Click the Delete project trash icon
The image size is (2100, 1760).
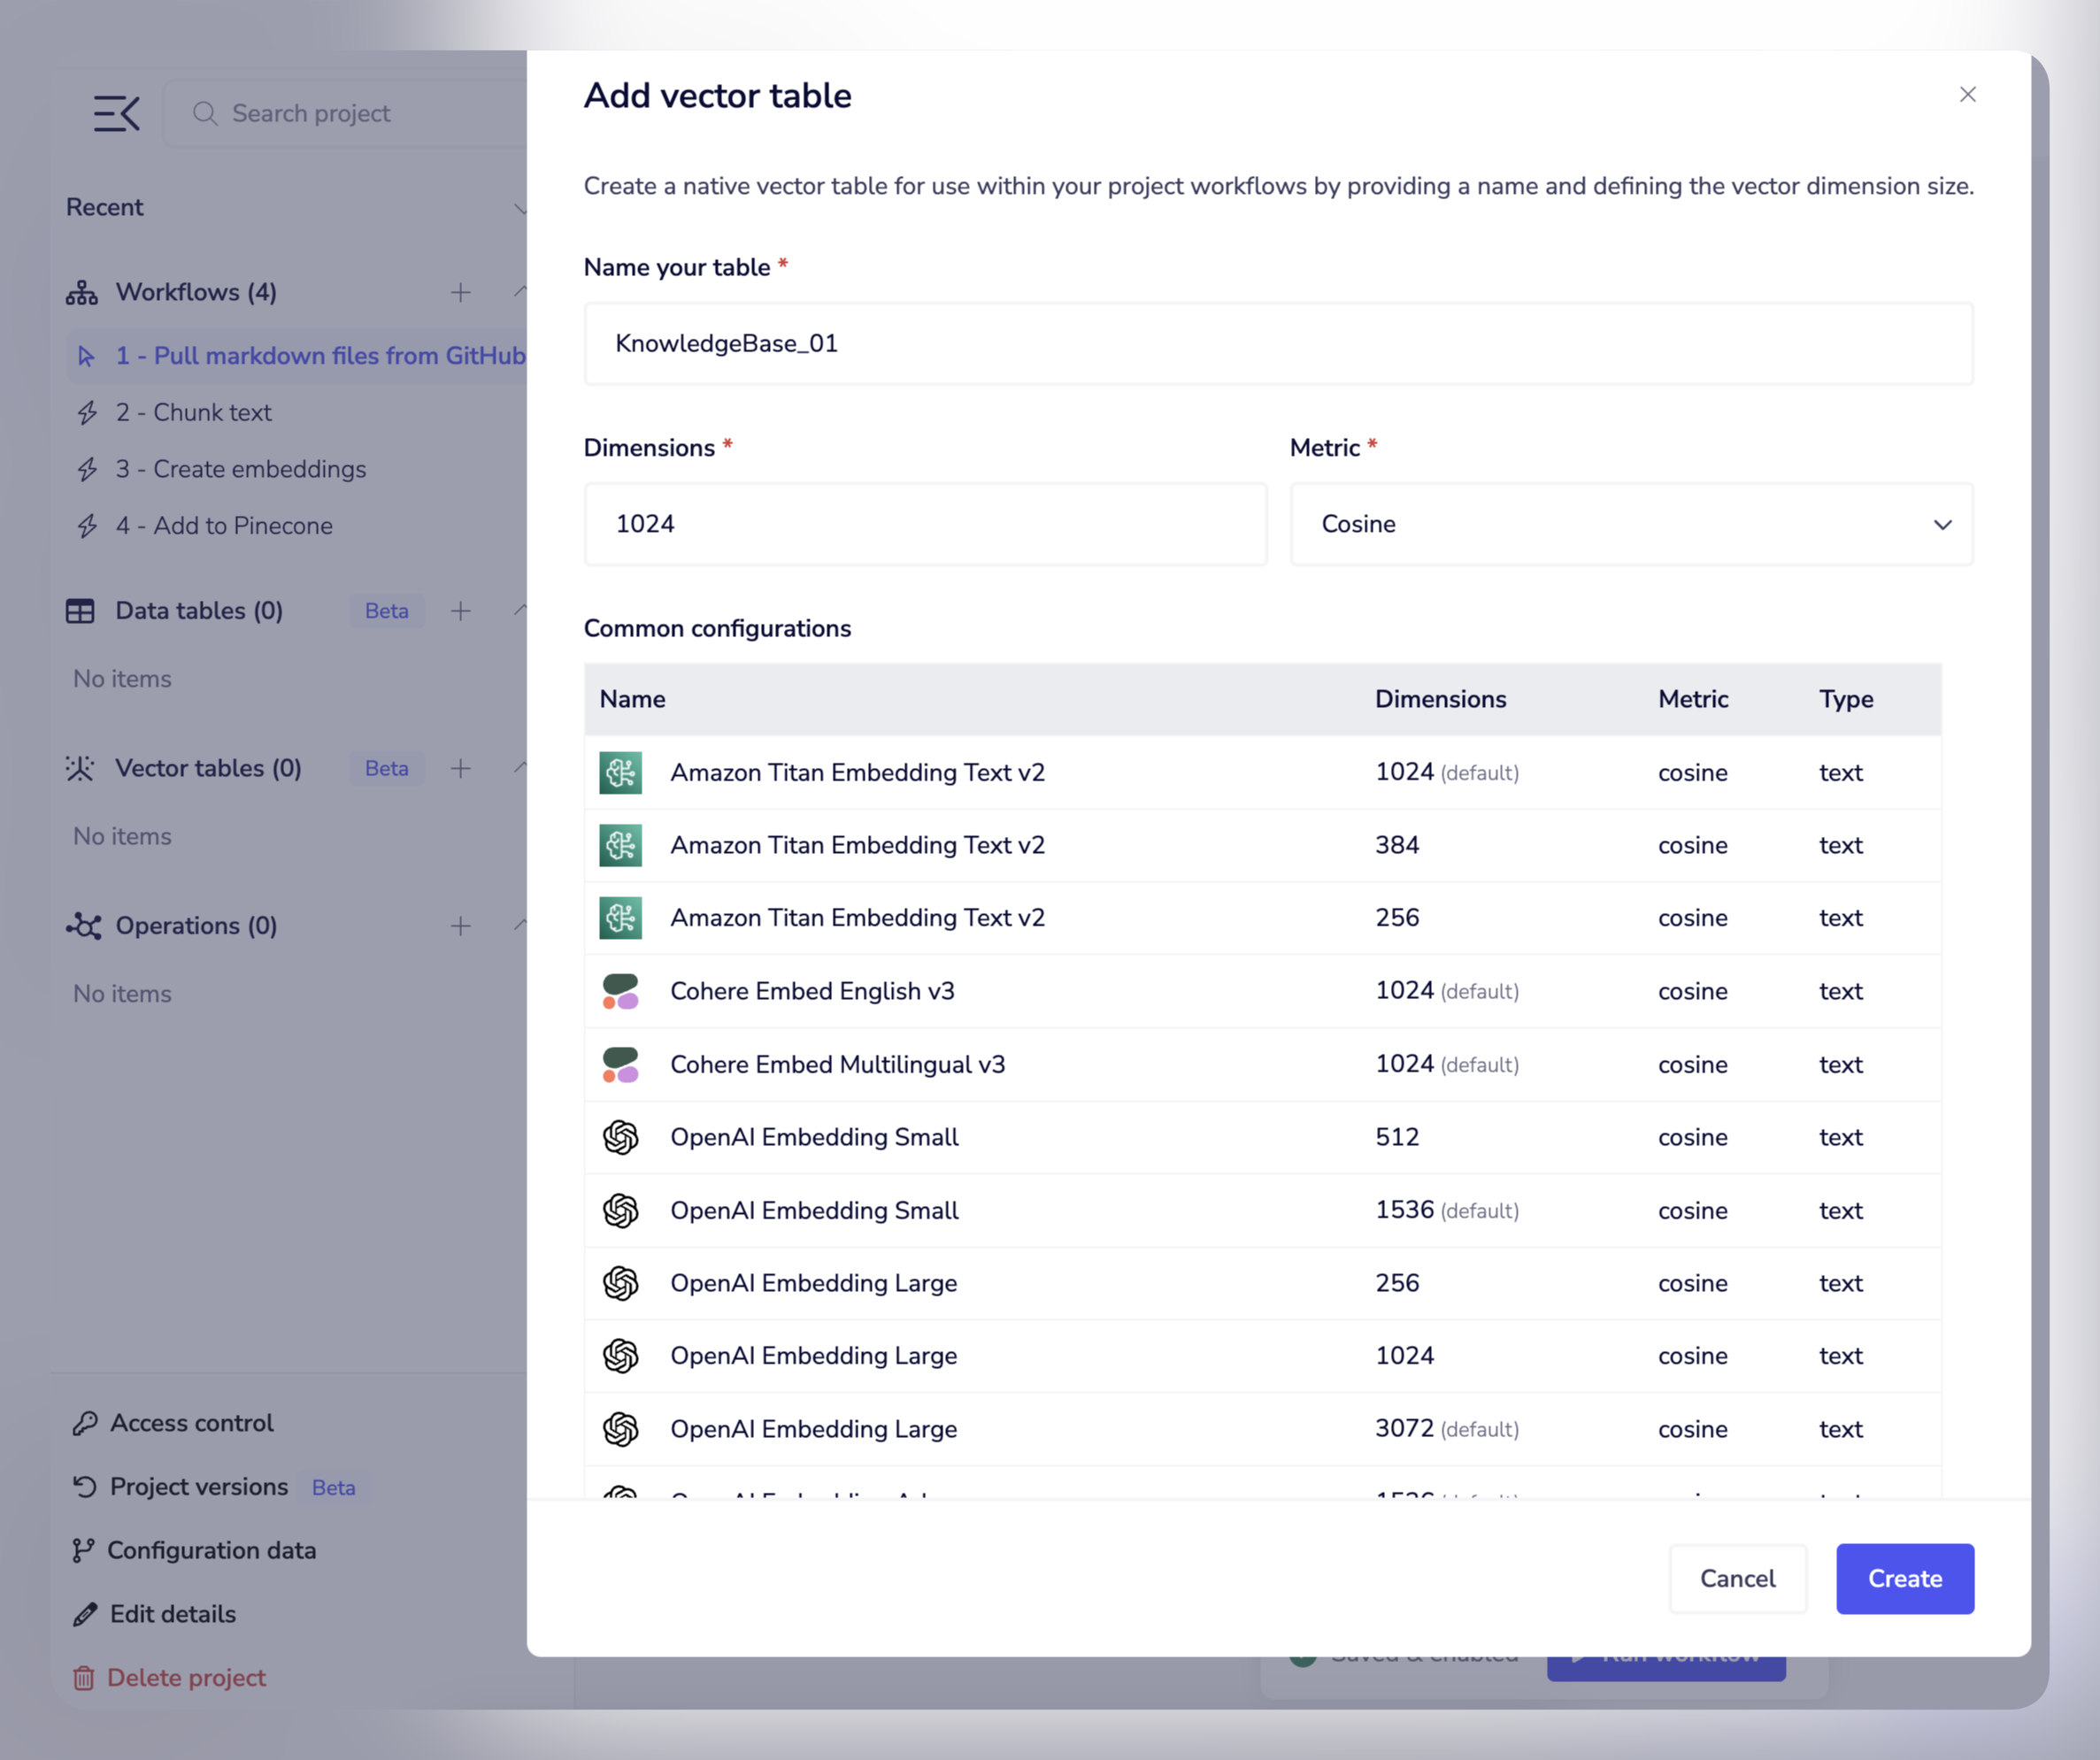84,1678
